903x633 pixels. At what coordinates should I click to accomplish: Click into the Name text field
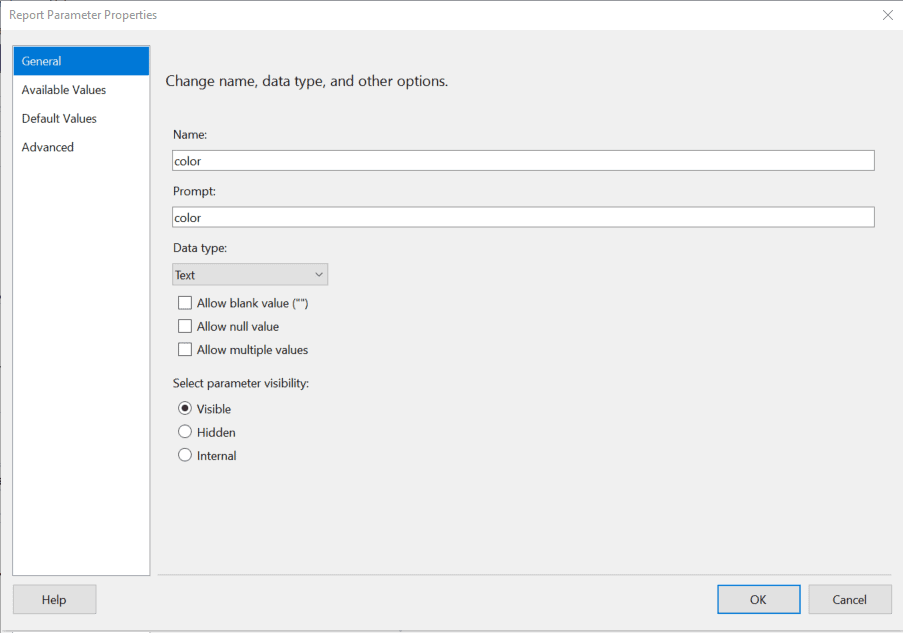(523, 161)
